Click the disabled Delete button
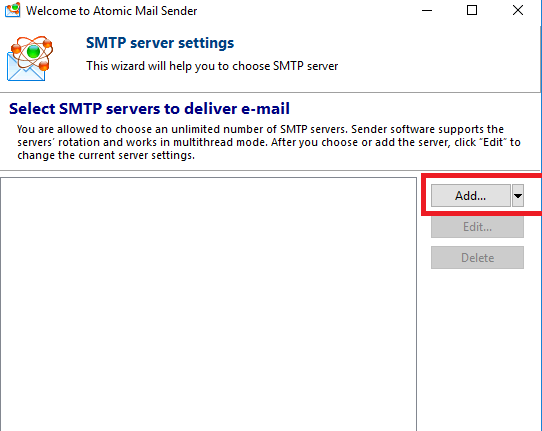Viewport: 542px width, 431px height. [477, 257]
